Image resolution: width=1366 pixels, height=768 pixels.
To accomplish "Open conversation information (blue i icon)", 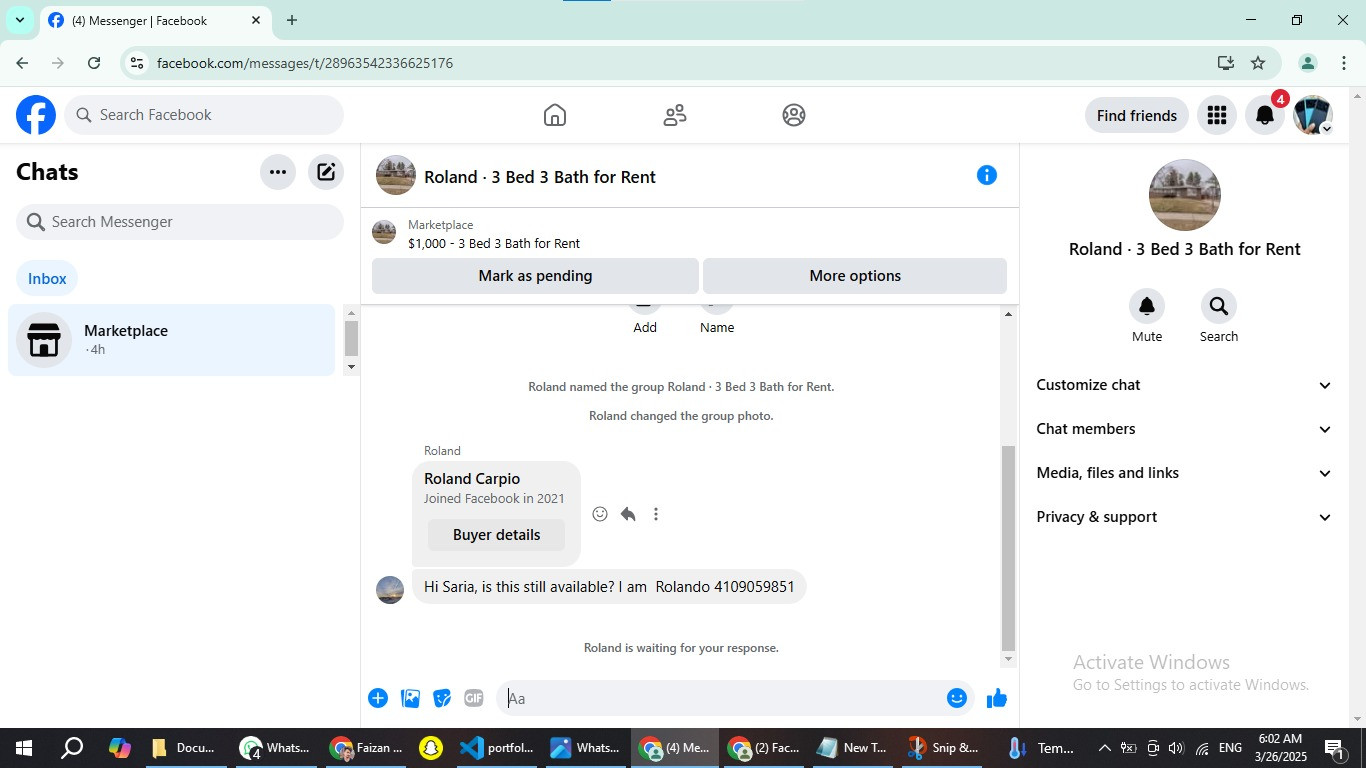I will tap(987, 176).
